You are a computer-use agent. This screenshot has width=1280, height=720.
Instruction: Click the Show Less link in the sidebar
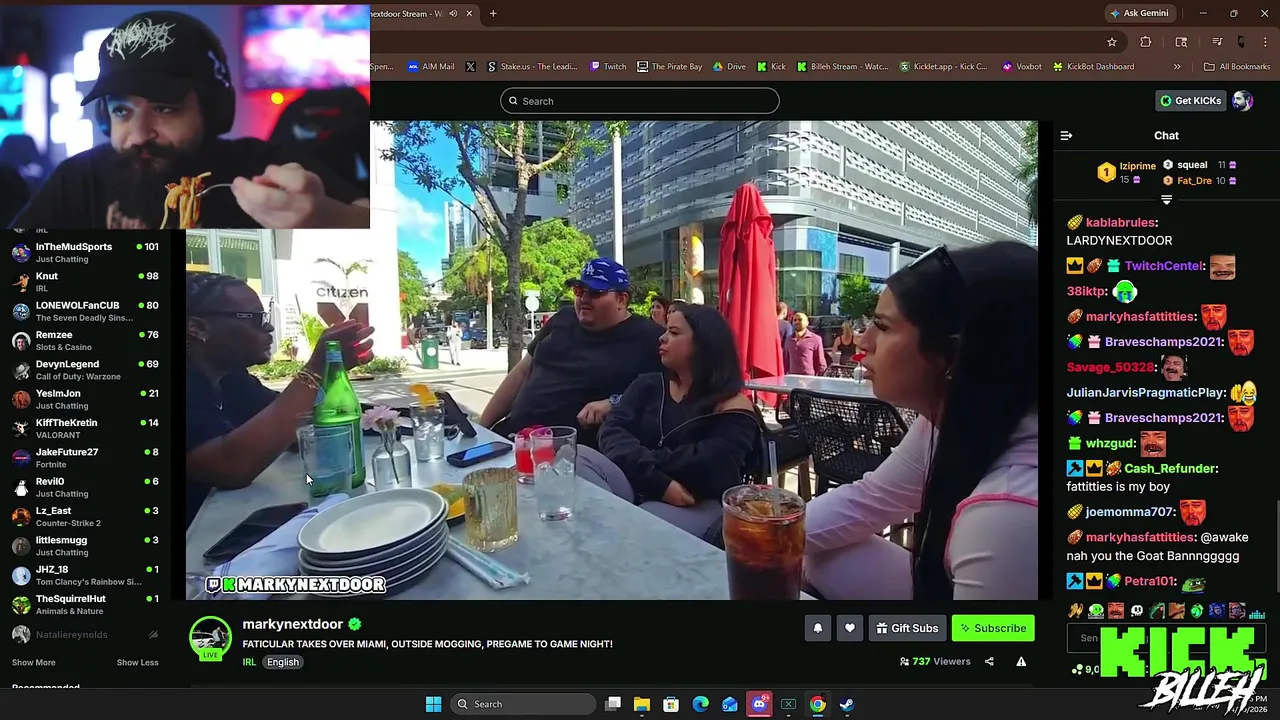pyautogui.click(x=137, y=662)
